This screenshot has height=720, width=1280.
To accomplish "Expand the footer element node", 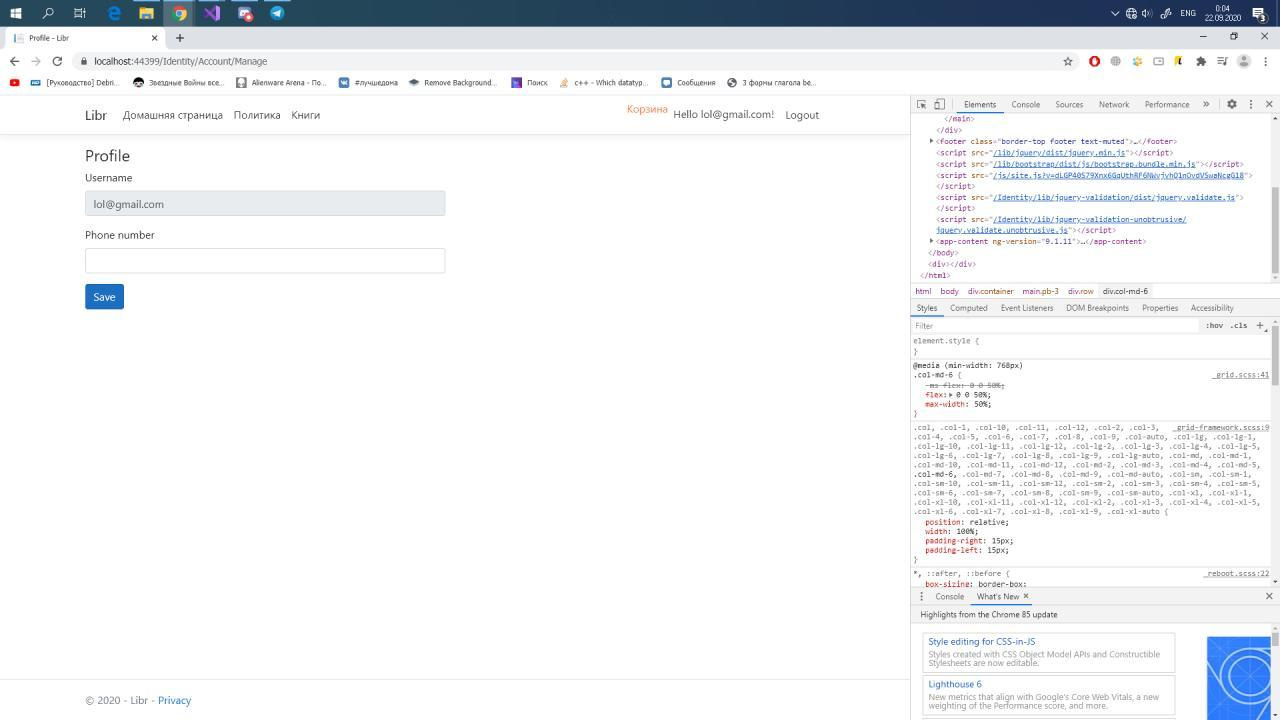I will tap(932, 141).
